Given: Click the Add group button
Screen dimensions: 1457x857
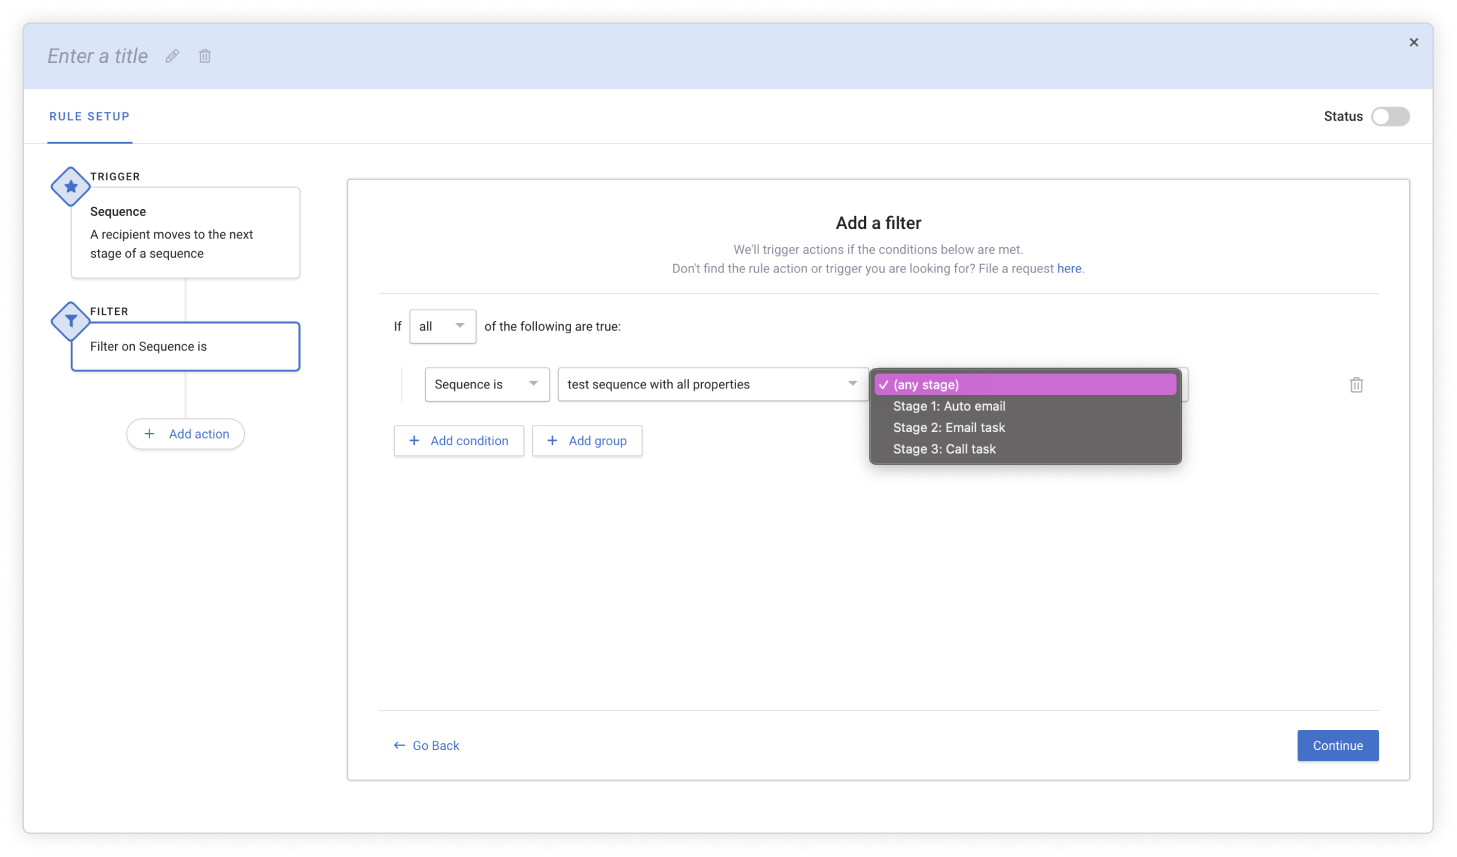Looking at the screenshot, I should (587, 441).
